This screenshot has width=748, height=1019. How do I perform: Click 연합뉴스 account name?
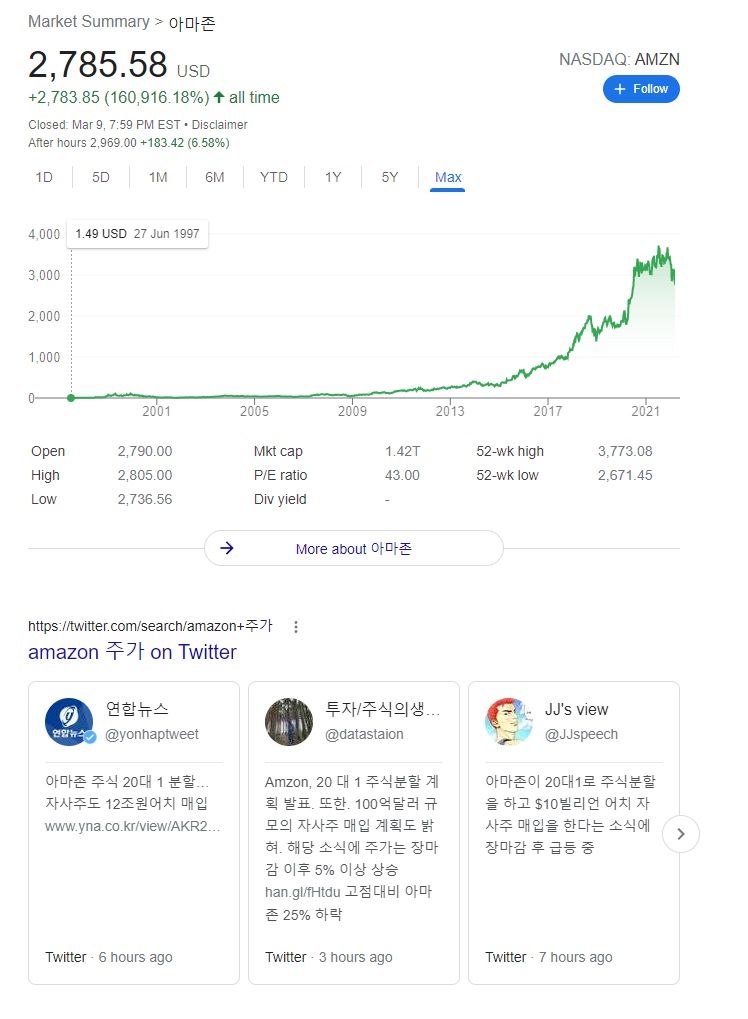(137, 709)
